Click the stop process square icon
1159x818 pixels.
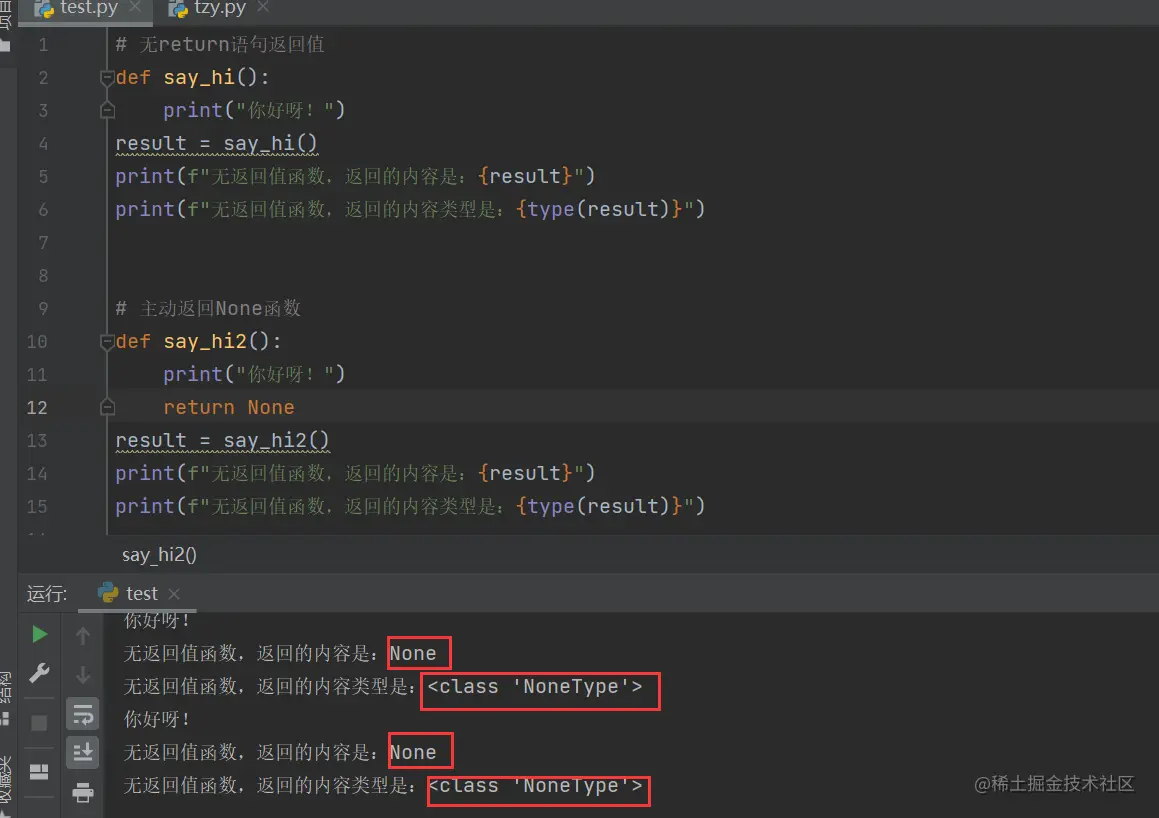(x=39, y=723)
